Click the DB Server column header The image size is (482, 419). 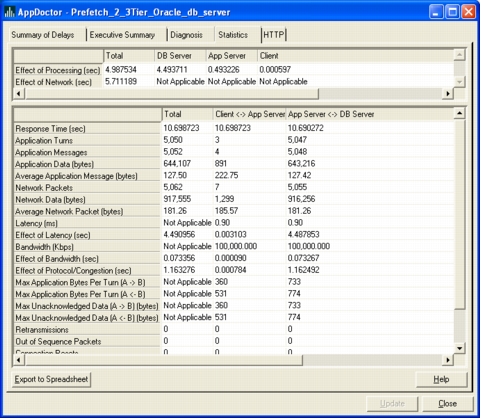tap(180, 56)
